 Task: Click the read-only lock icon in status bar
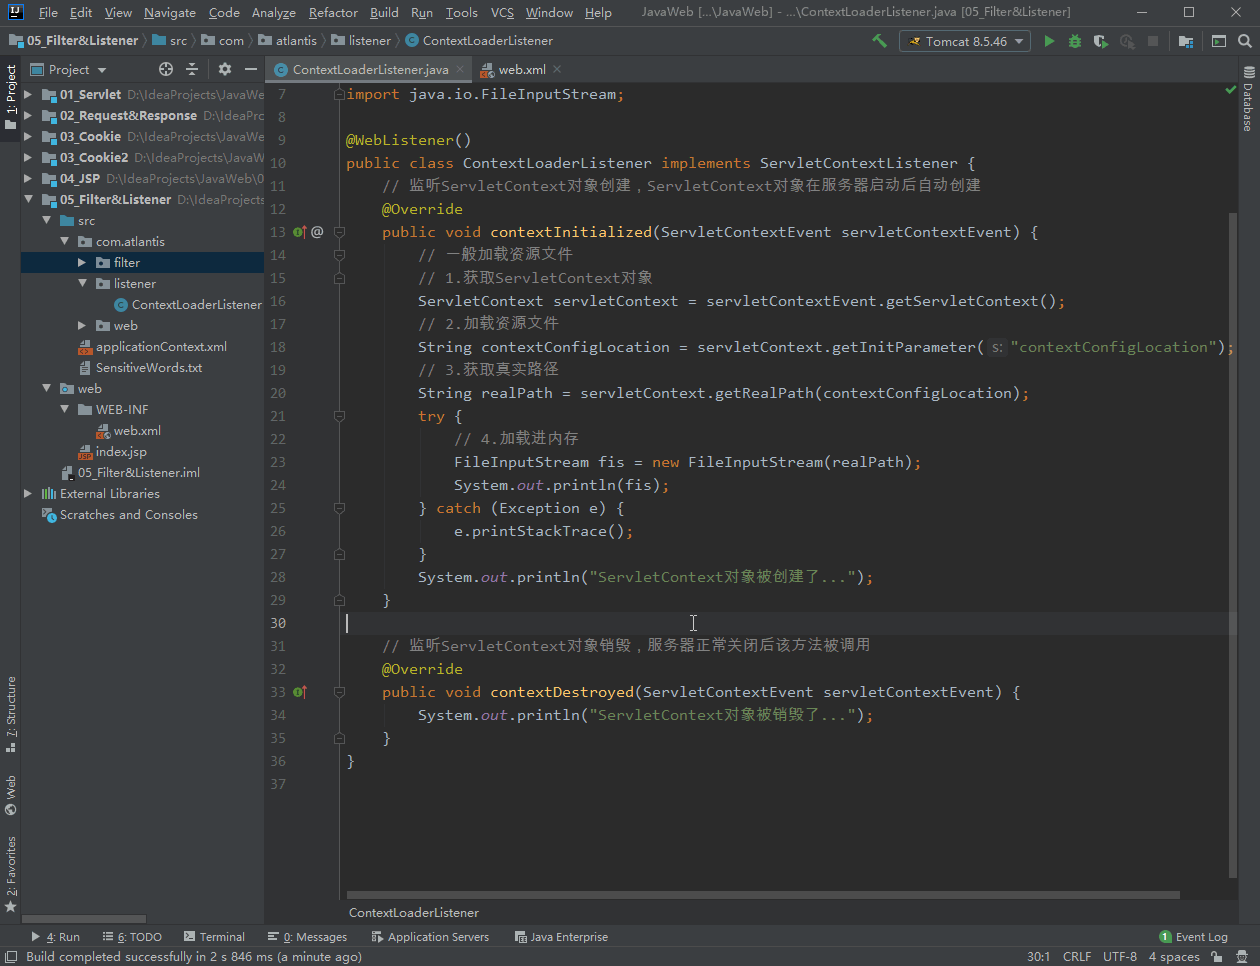tap(1216, 957)
